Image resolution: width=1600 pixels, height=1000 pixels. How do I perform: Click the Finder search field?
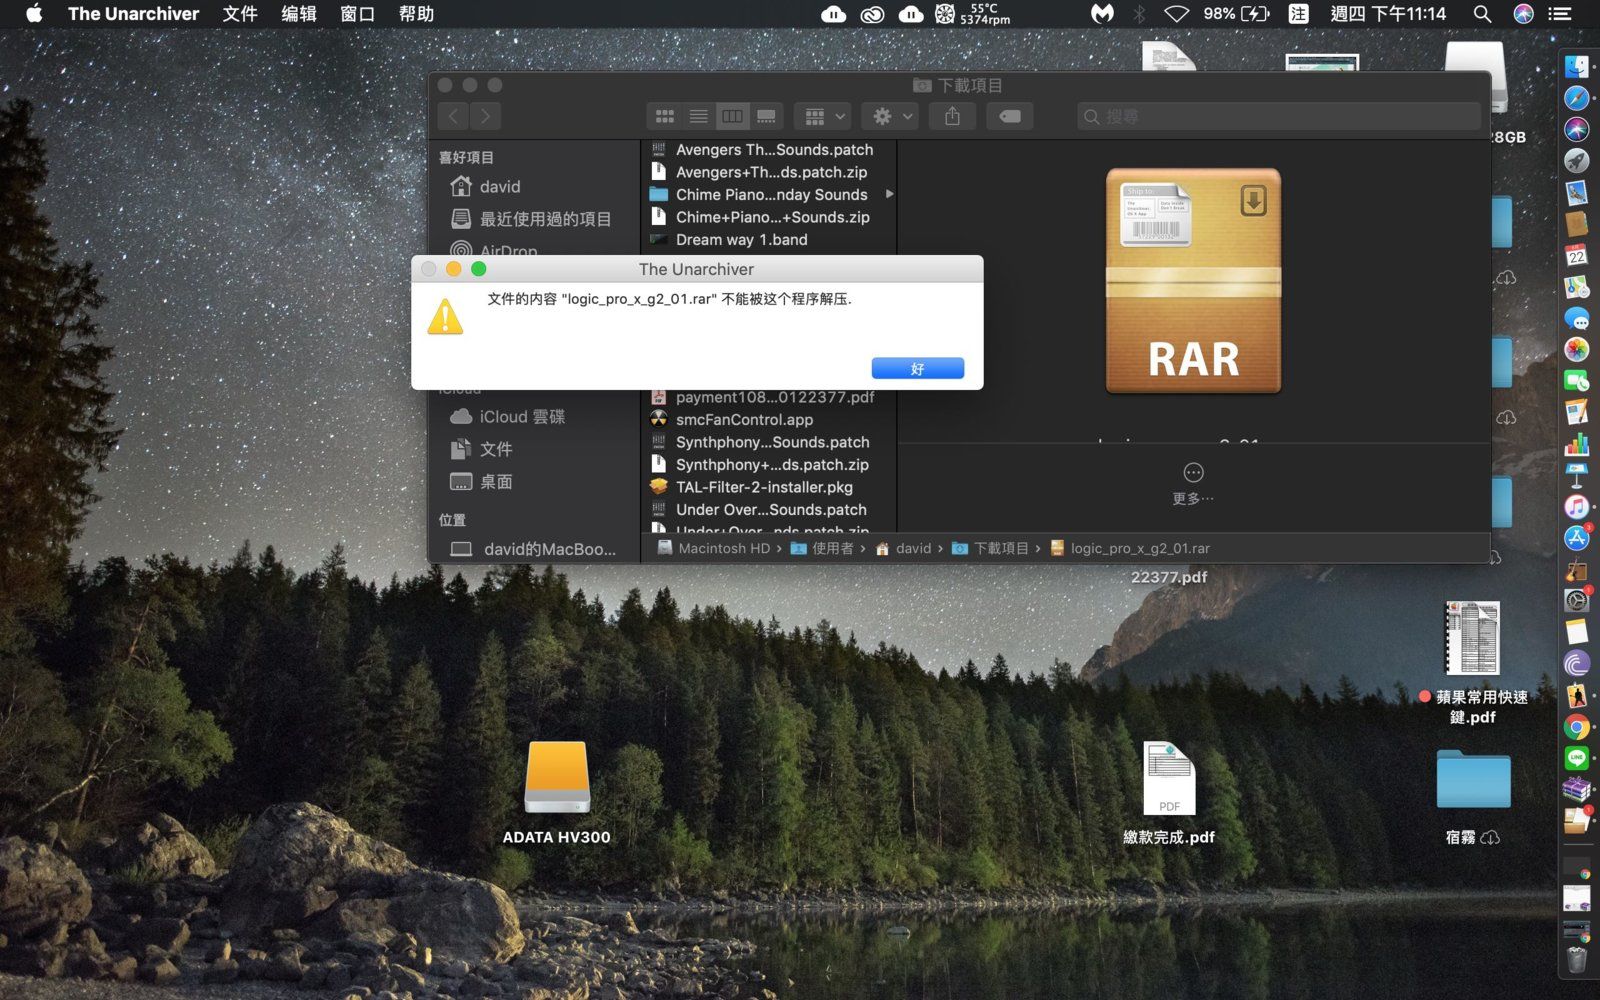pyautogui.click(x=1279, y=116)
